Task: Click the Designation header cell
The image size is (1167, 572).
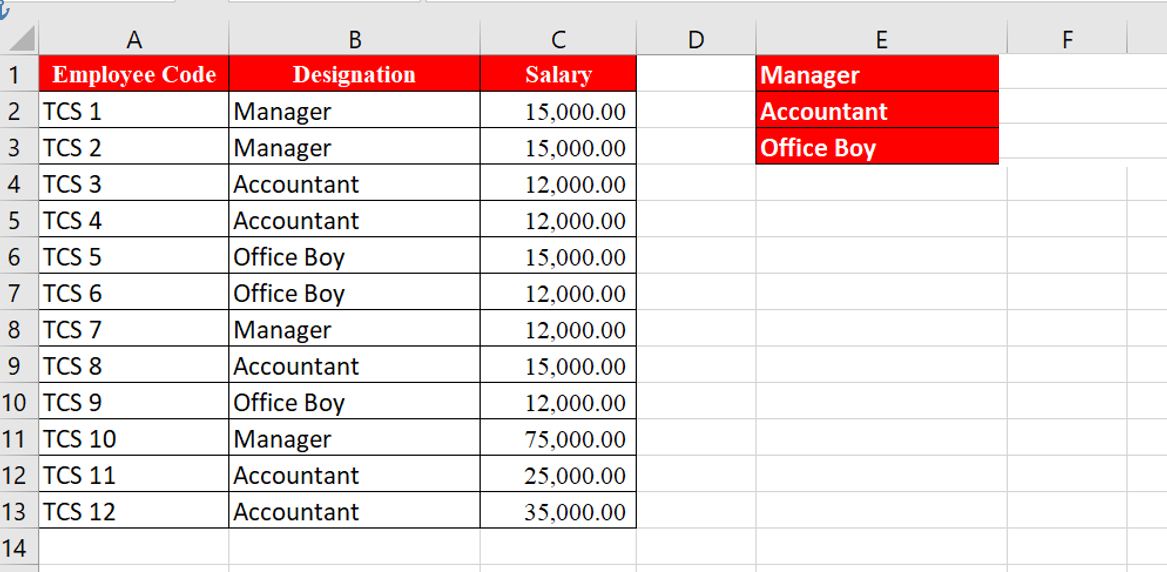Action: tap(354, 74)
